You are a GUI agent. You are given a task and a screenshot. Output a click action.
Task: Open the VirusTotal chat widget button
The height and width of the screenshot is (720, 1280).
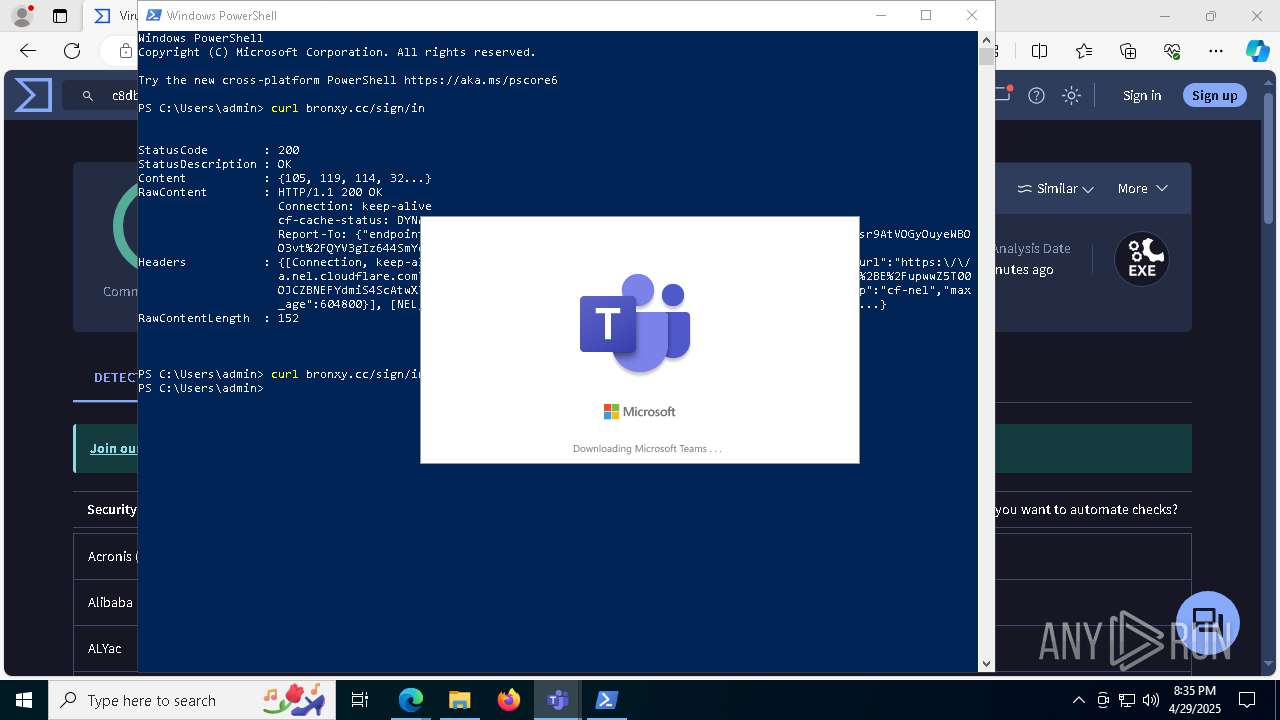(x=1208, y=622)
